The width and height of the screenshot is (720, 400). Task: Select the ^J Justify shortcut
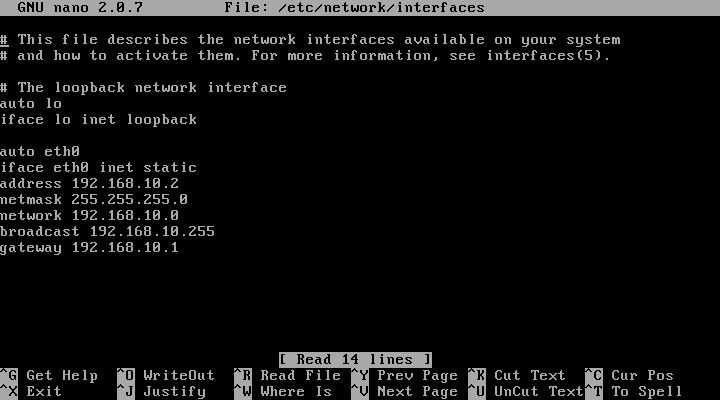click(x=161, y=392)
